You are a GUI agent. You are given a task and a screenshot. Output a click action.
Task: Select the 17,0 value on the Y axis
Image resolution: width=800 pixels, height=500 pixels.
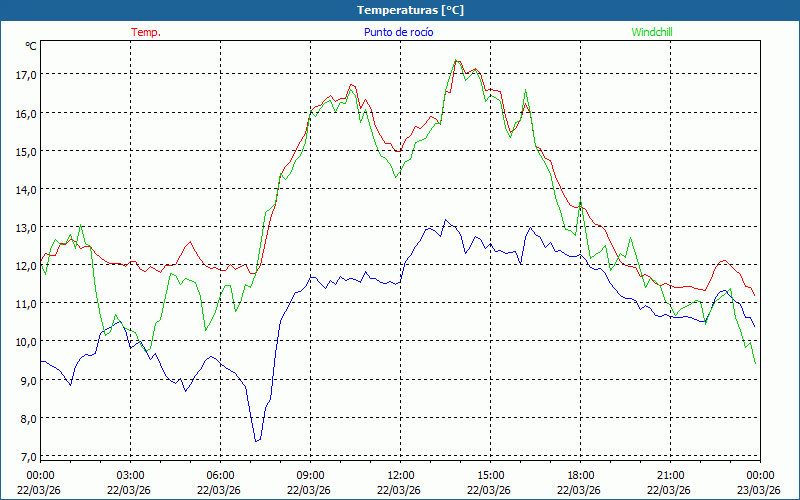pyautogui.click(x=24, y=75)
